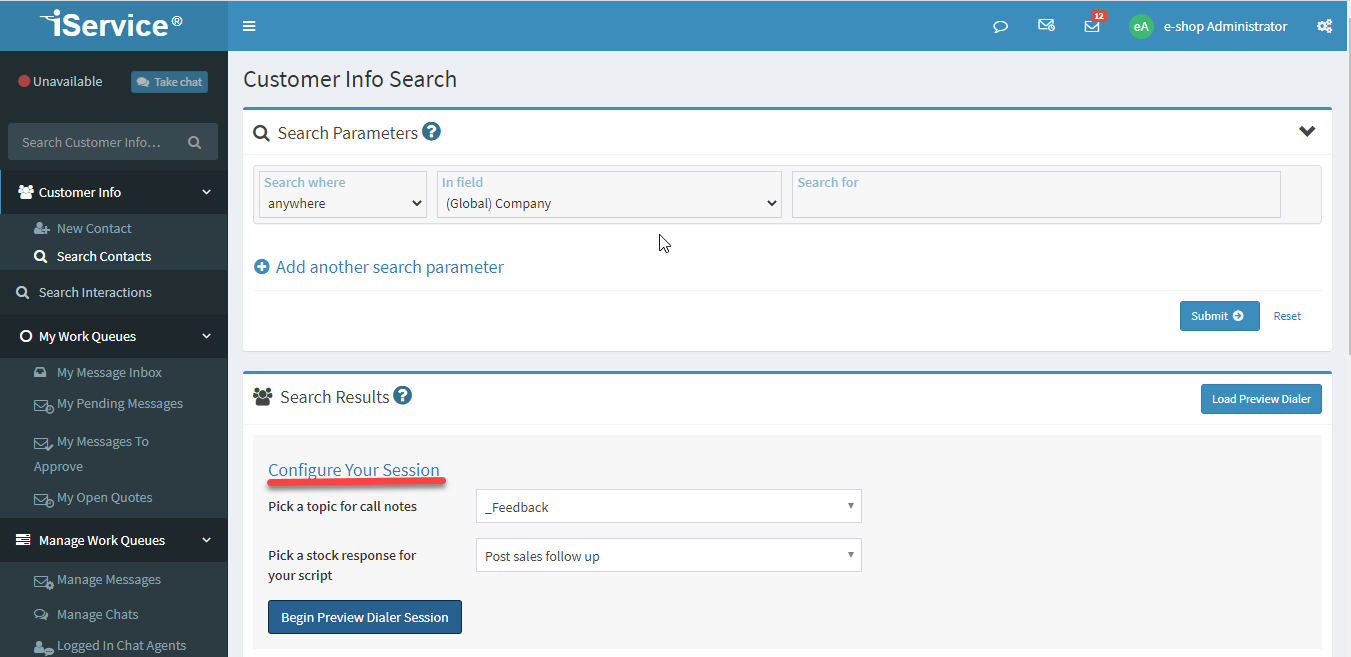This screenshot has width=1351, height=657.
Task: Open Manage Messages in sidebar
Action: [x=109, y=579]
